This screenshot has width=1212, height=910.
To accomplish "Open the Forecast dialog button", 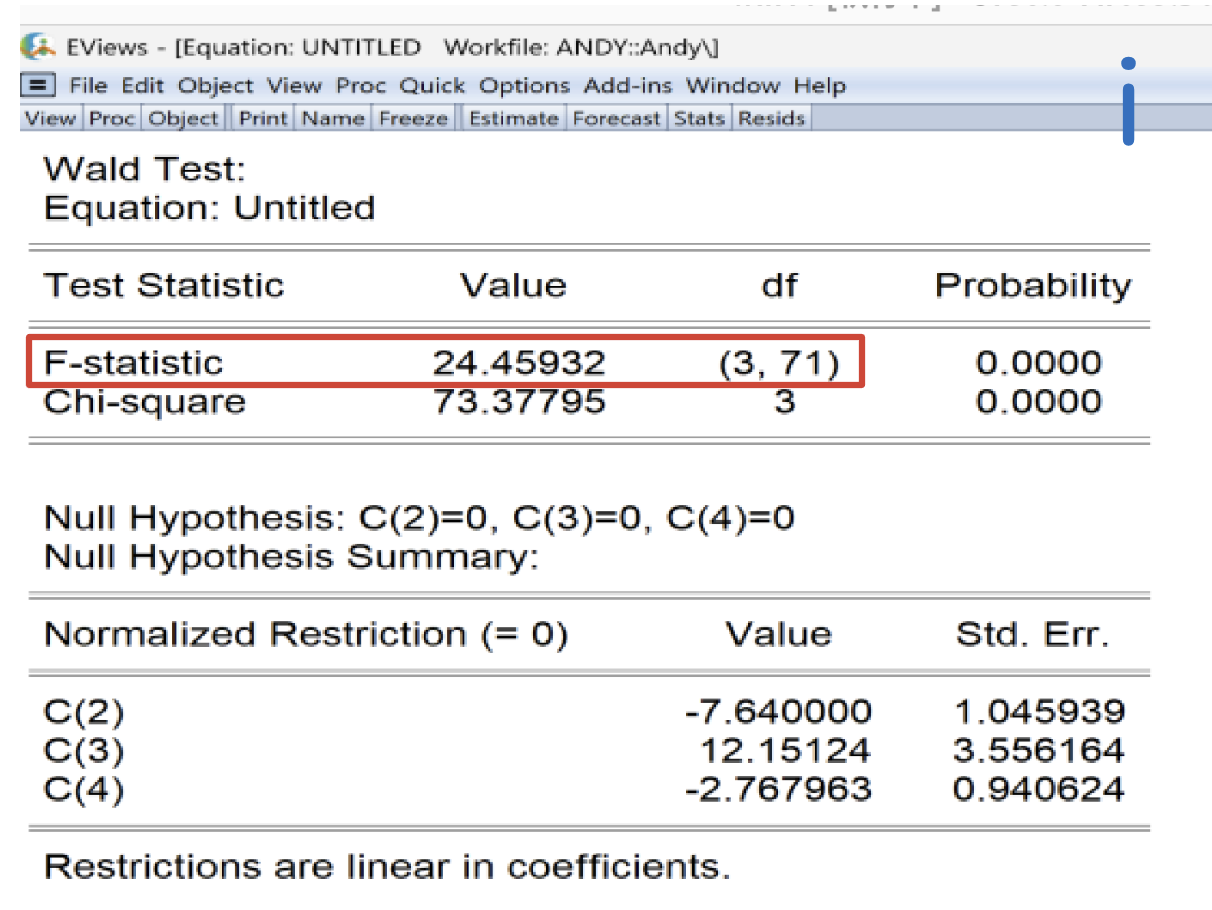I will (x=616, y=119).
